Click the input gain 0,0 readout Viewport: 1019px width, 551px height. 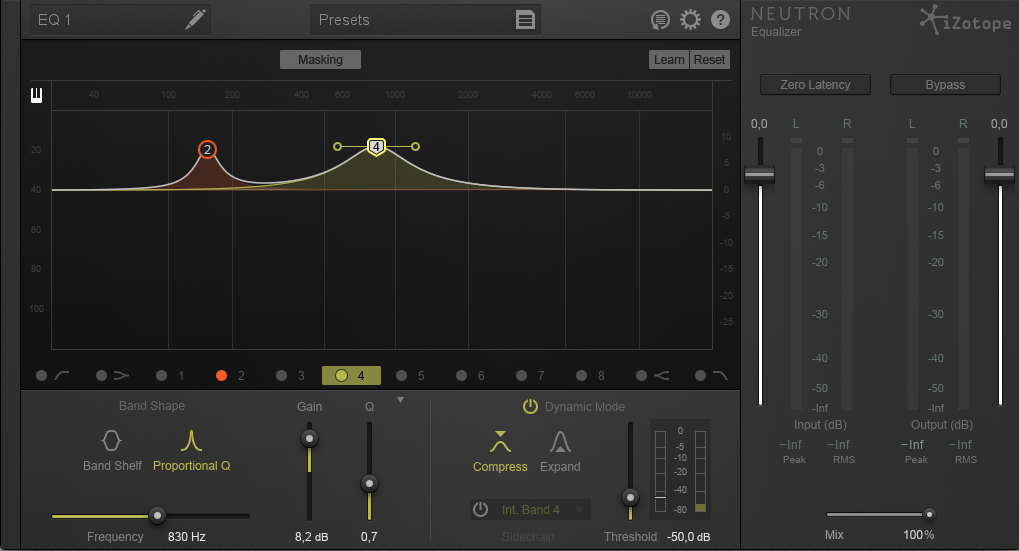pyautogui.click(x=759, y=123)
